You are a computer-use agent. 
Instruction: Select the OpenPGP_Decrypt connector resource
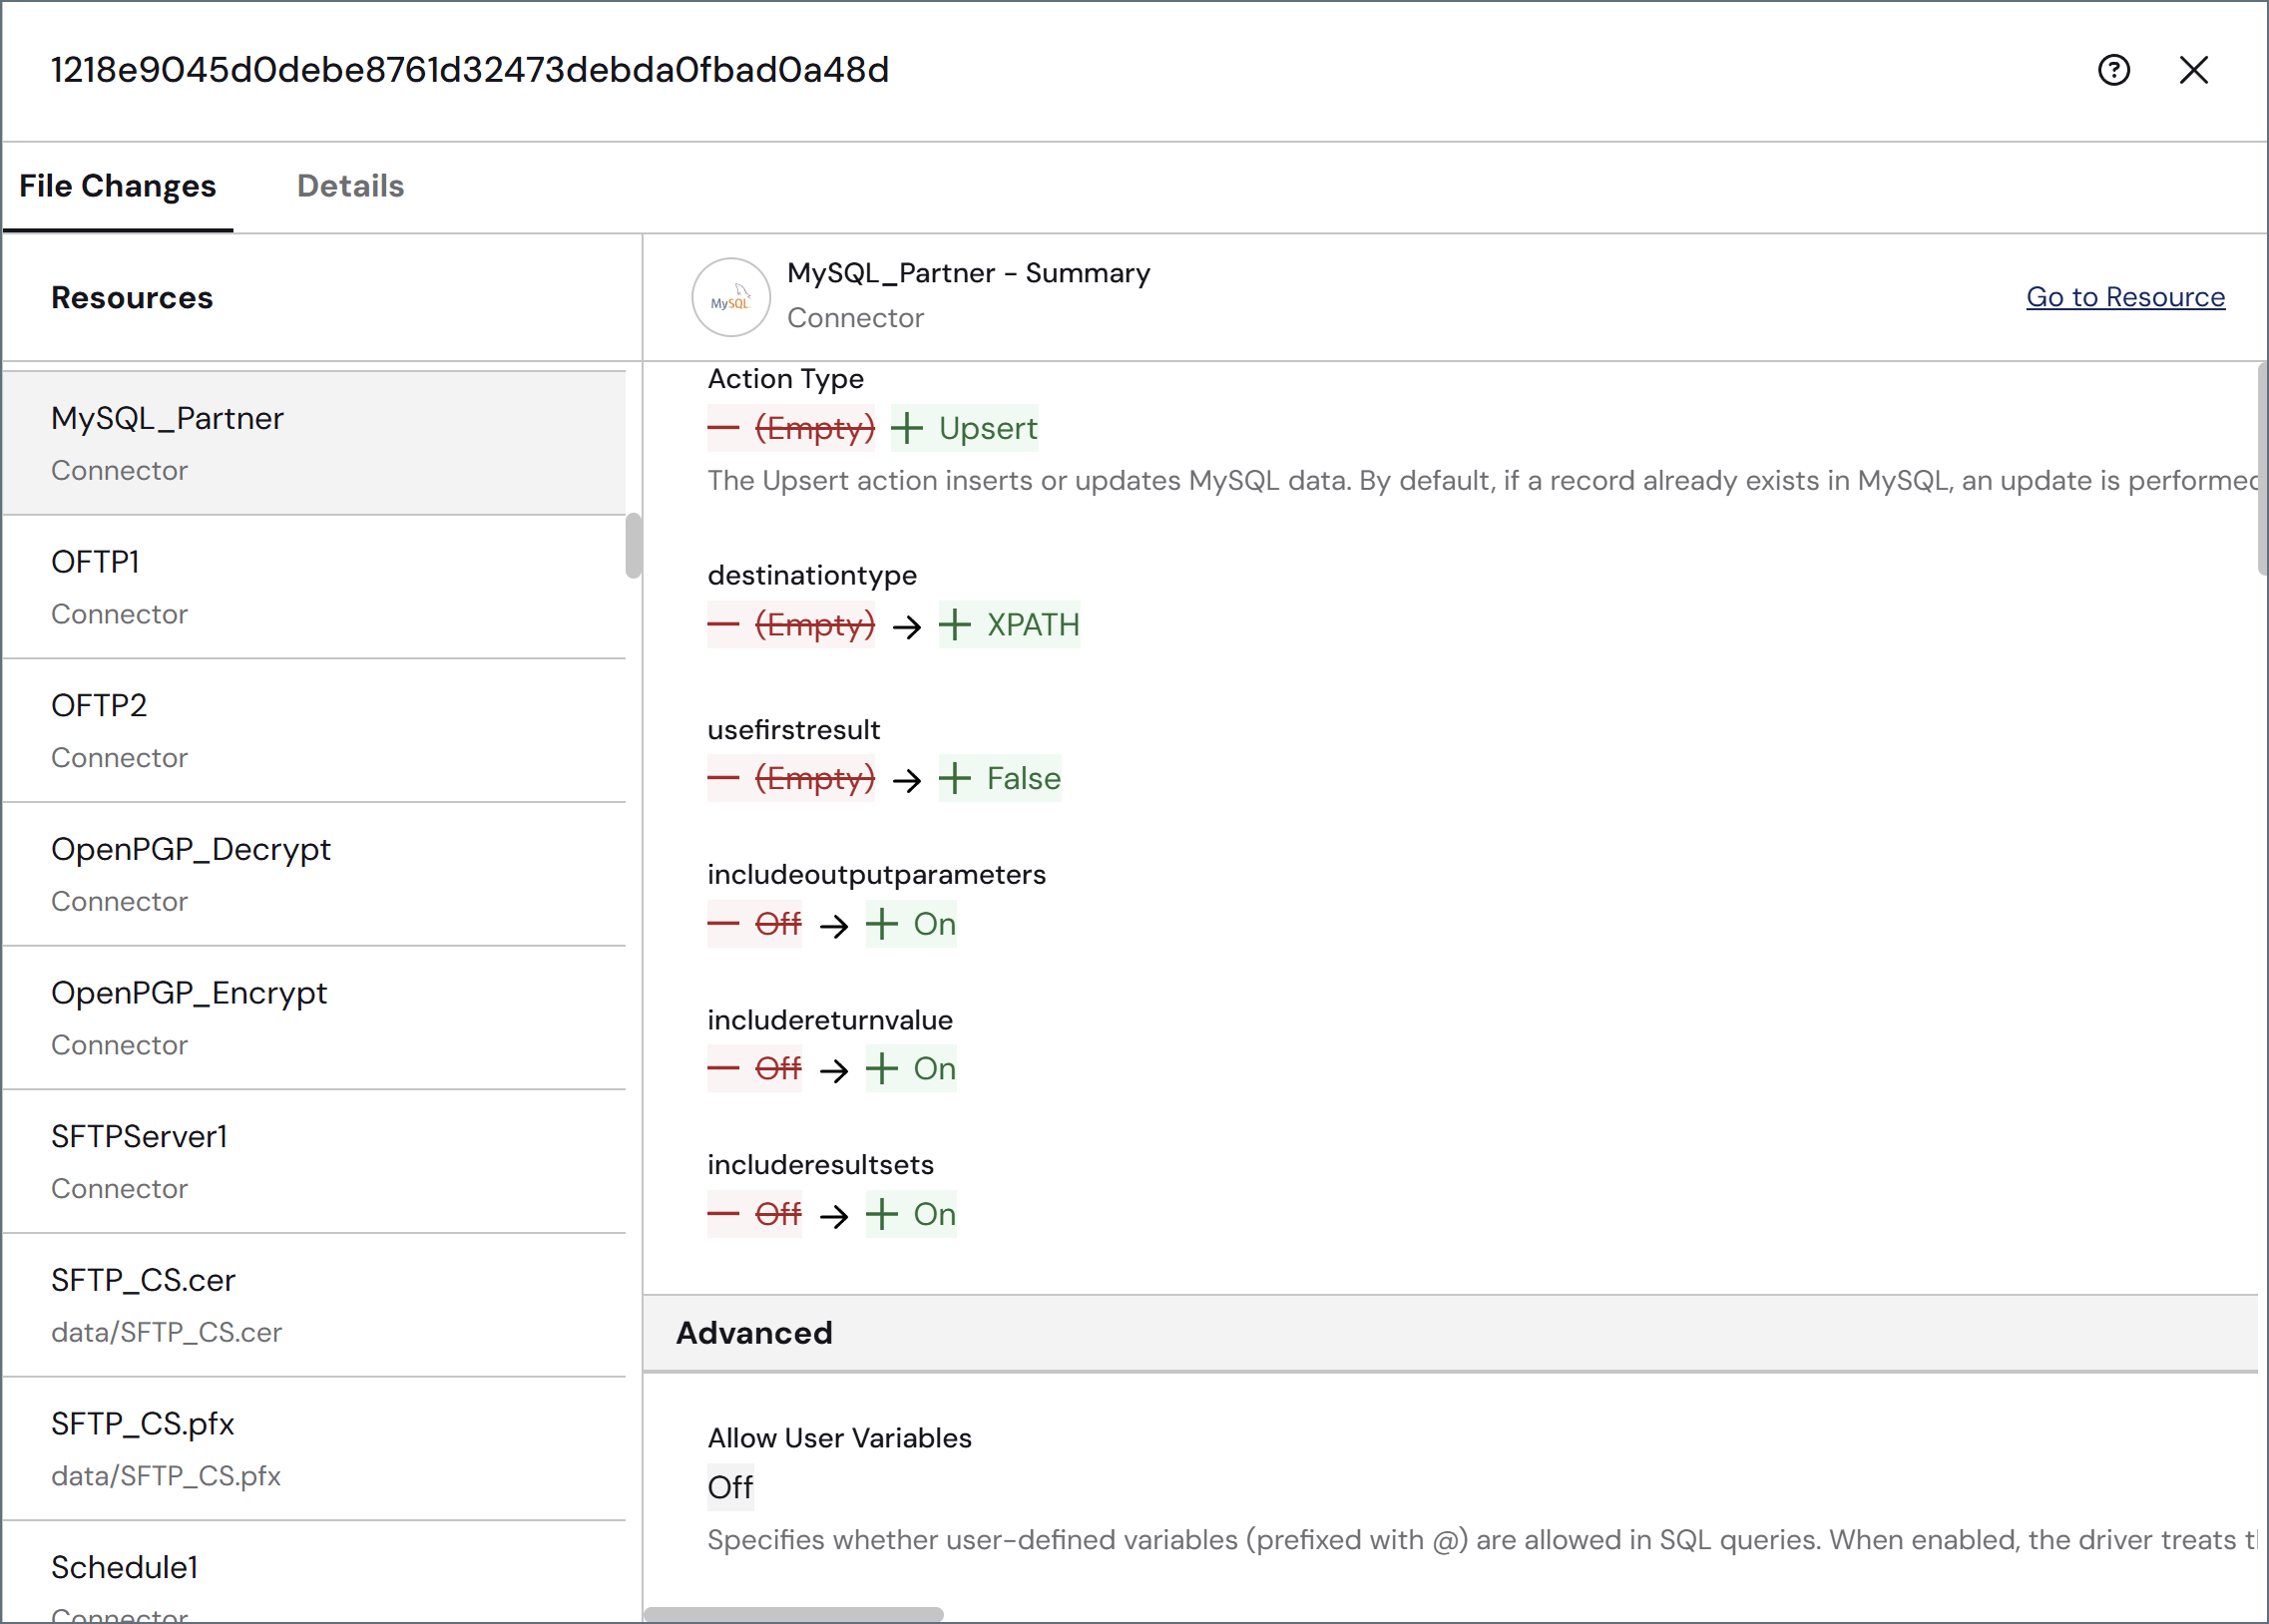click(314, 874)
